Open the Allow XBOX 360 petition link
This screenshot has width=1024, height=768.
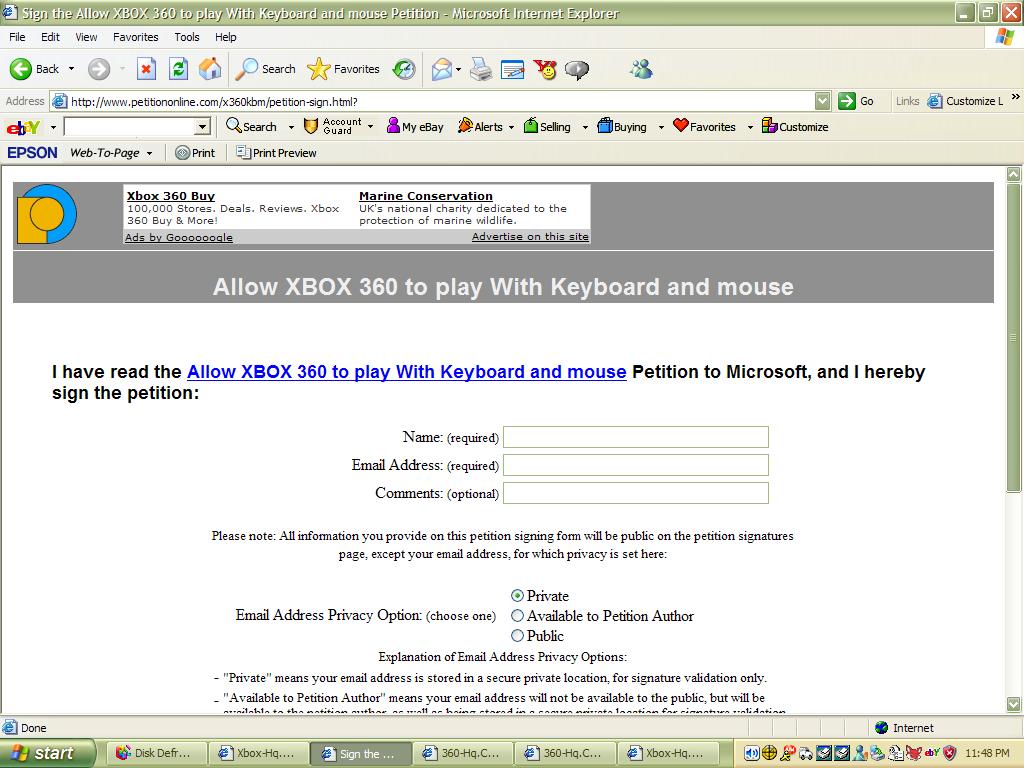coord(407,372)
